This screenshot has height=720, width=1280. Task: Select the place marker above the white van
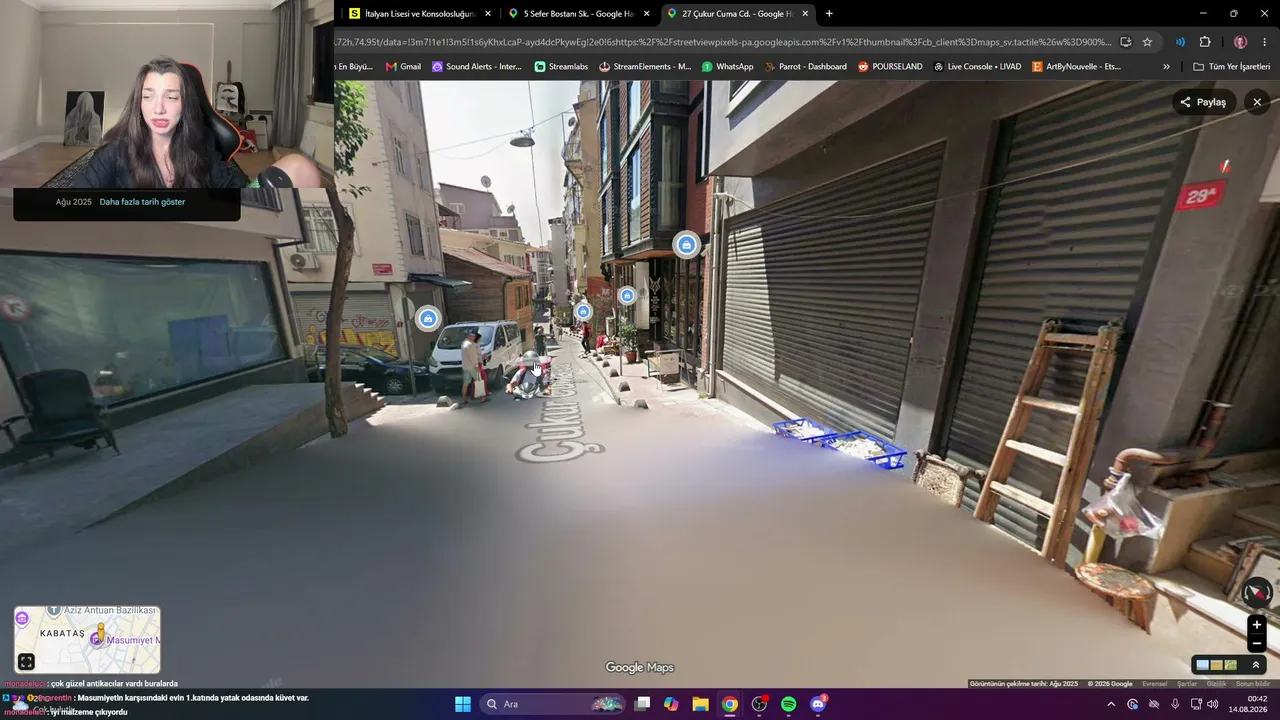click(x=428, y=319)
